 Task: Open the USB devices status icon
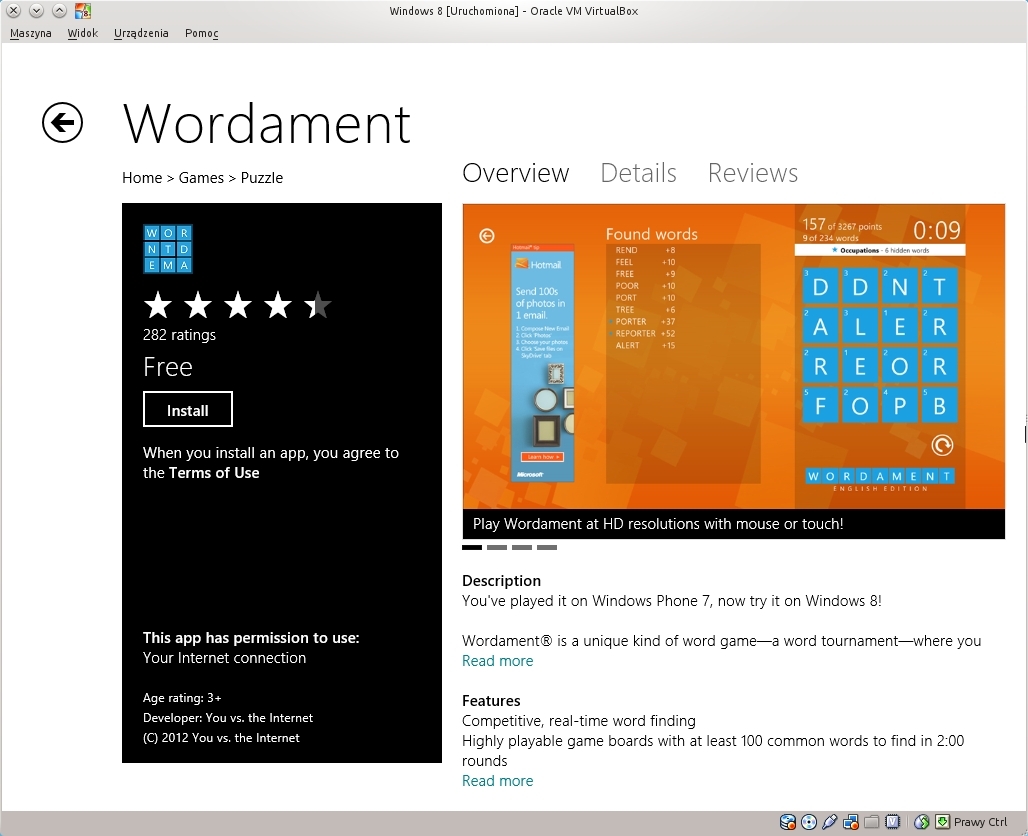[x=829, y=822]
